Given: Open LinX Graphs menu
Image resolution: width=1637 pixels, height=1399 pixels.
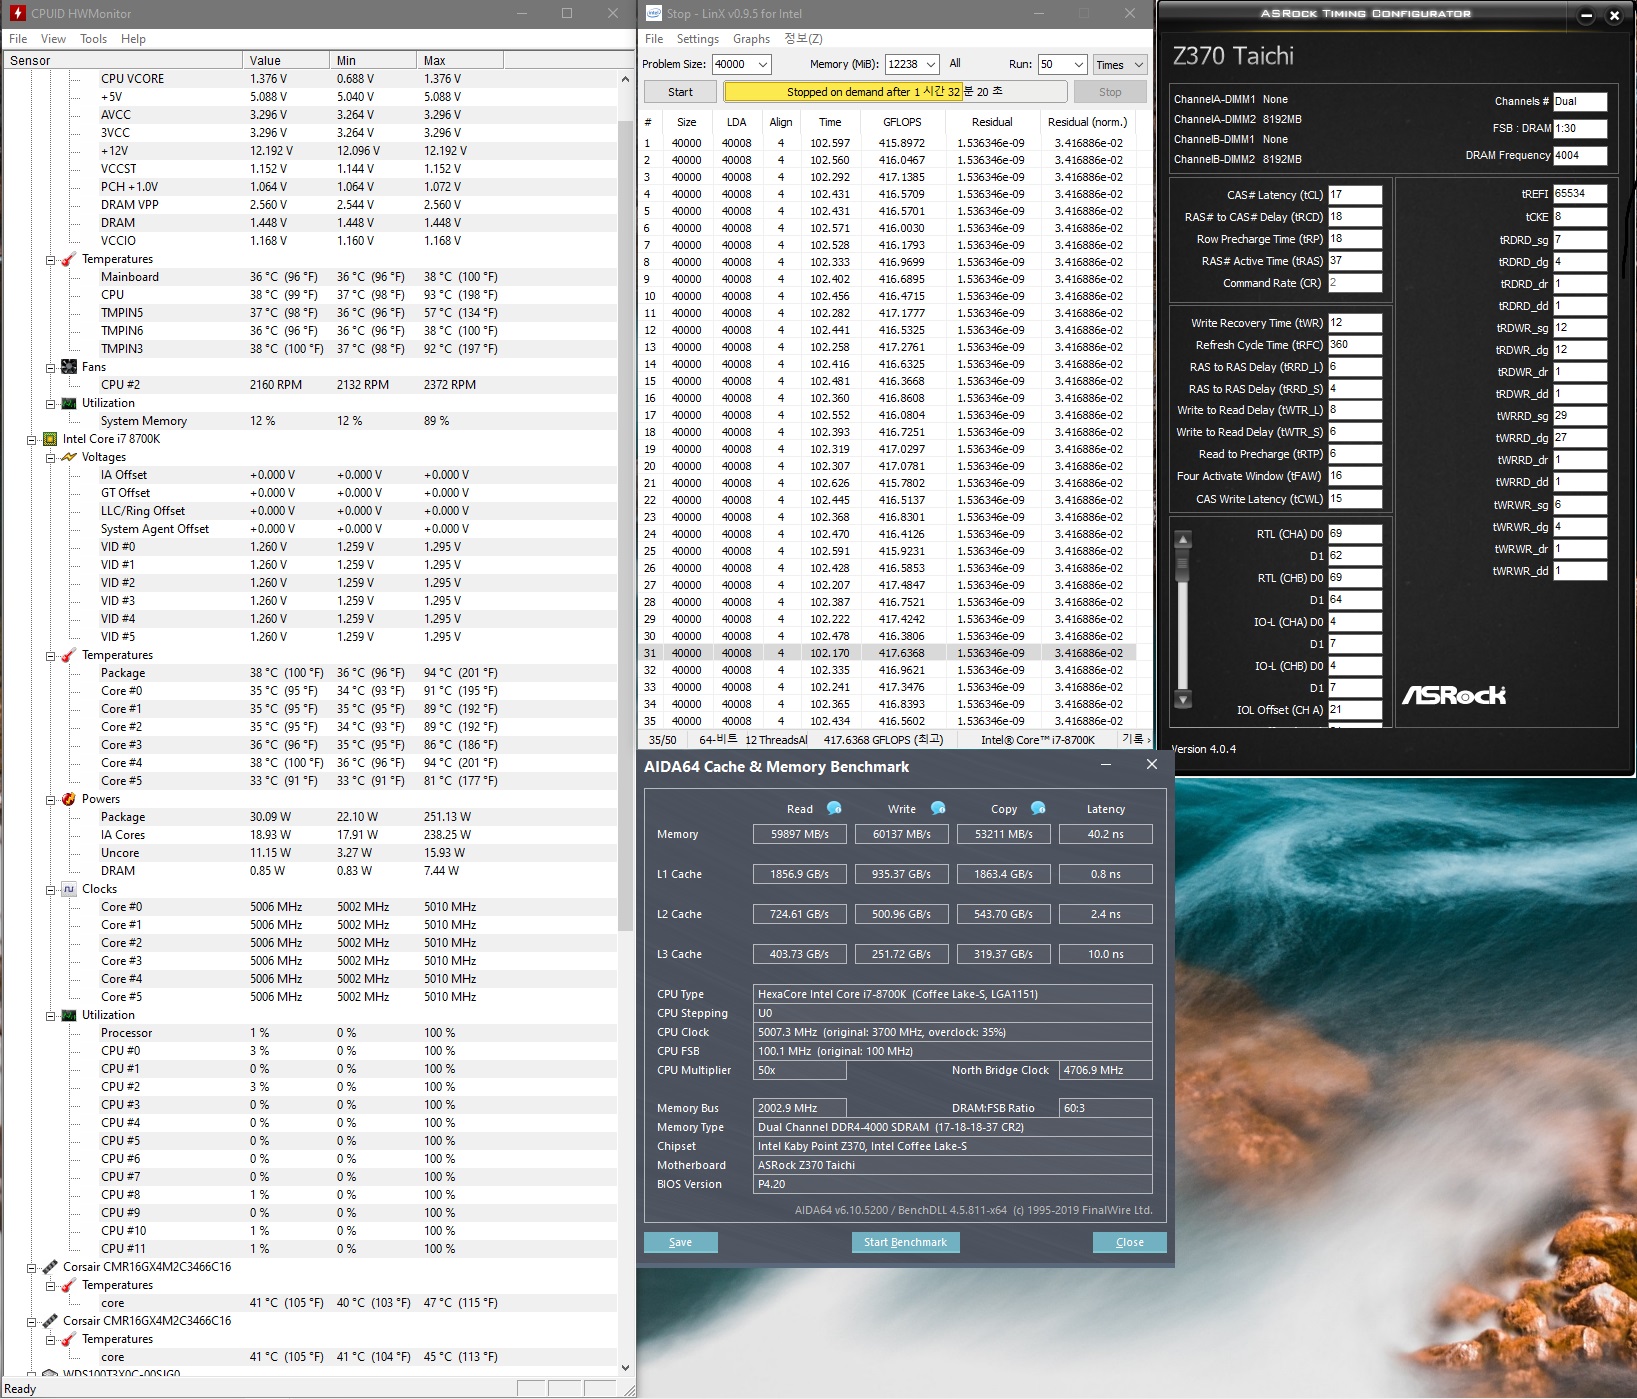Looking at the screenshot, I should click(x=751, y=39).
